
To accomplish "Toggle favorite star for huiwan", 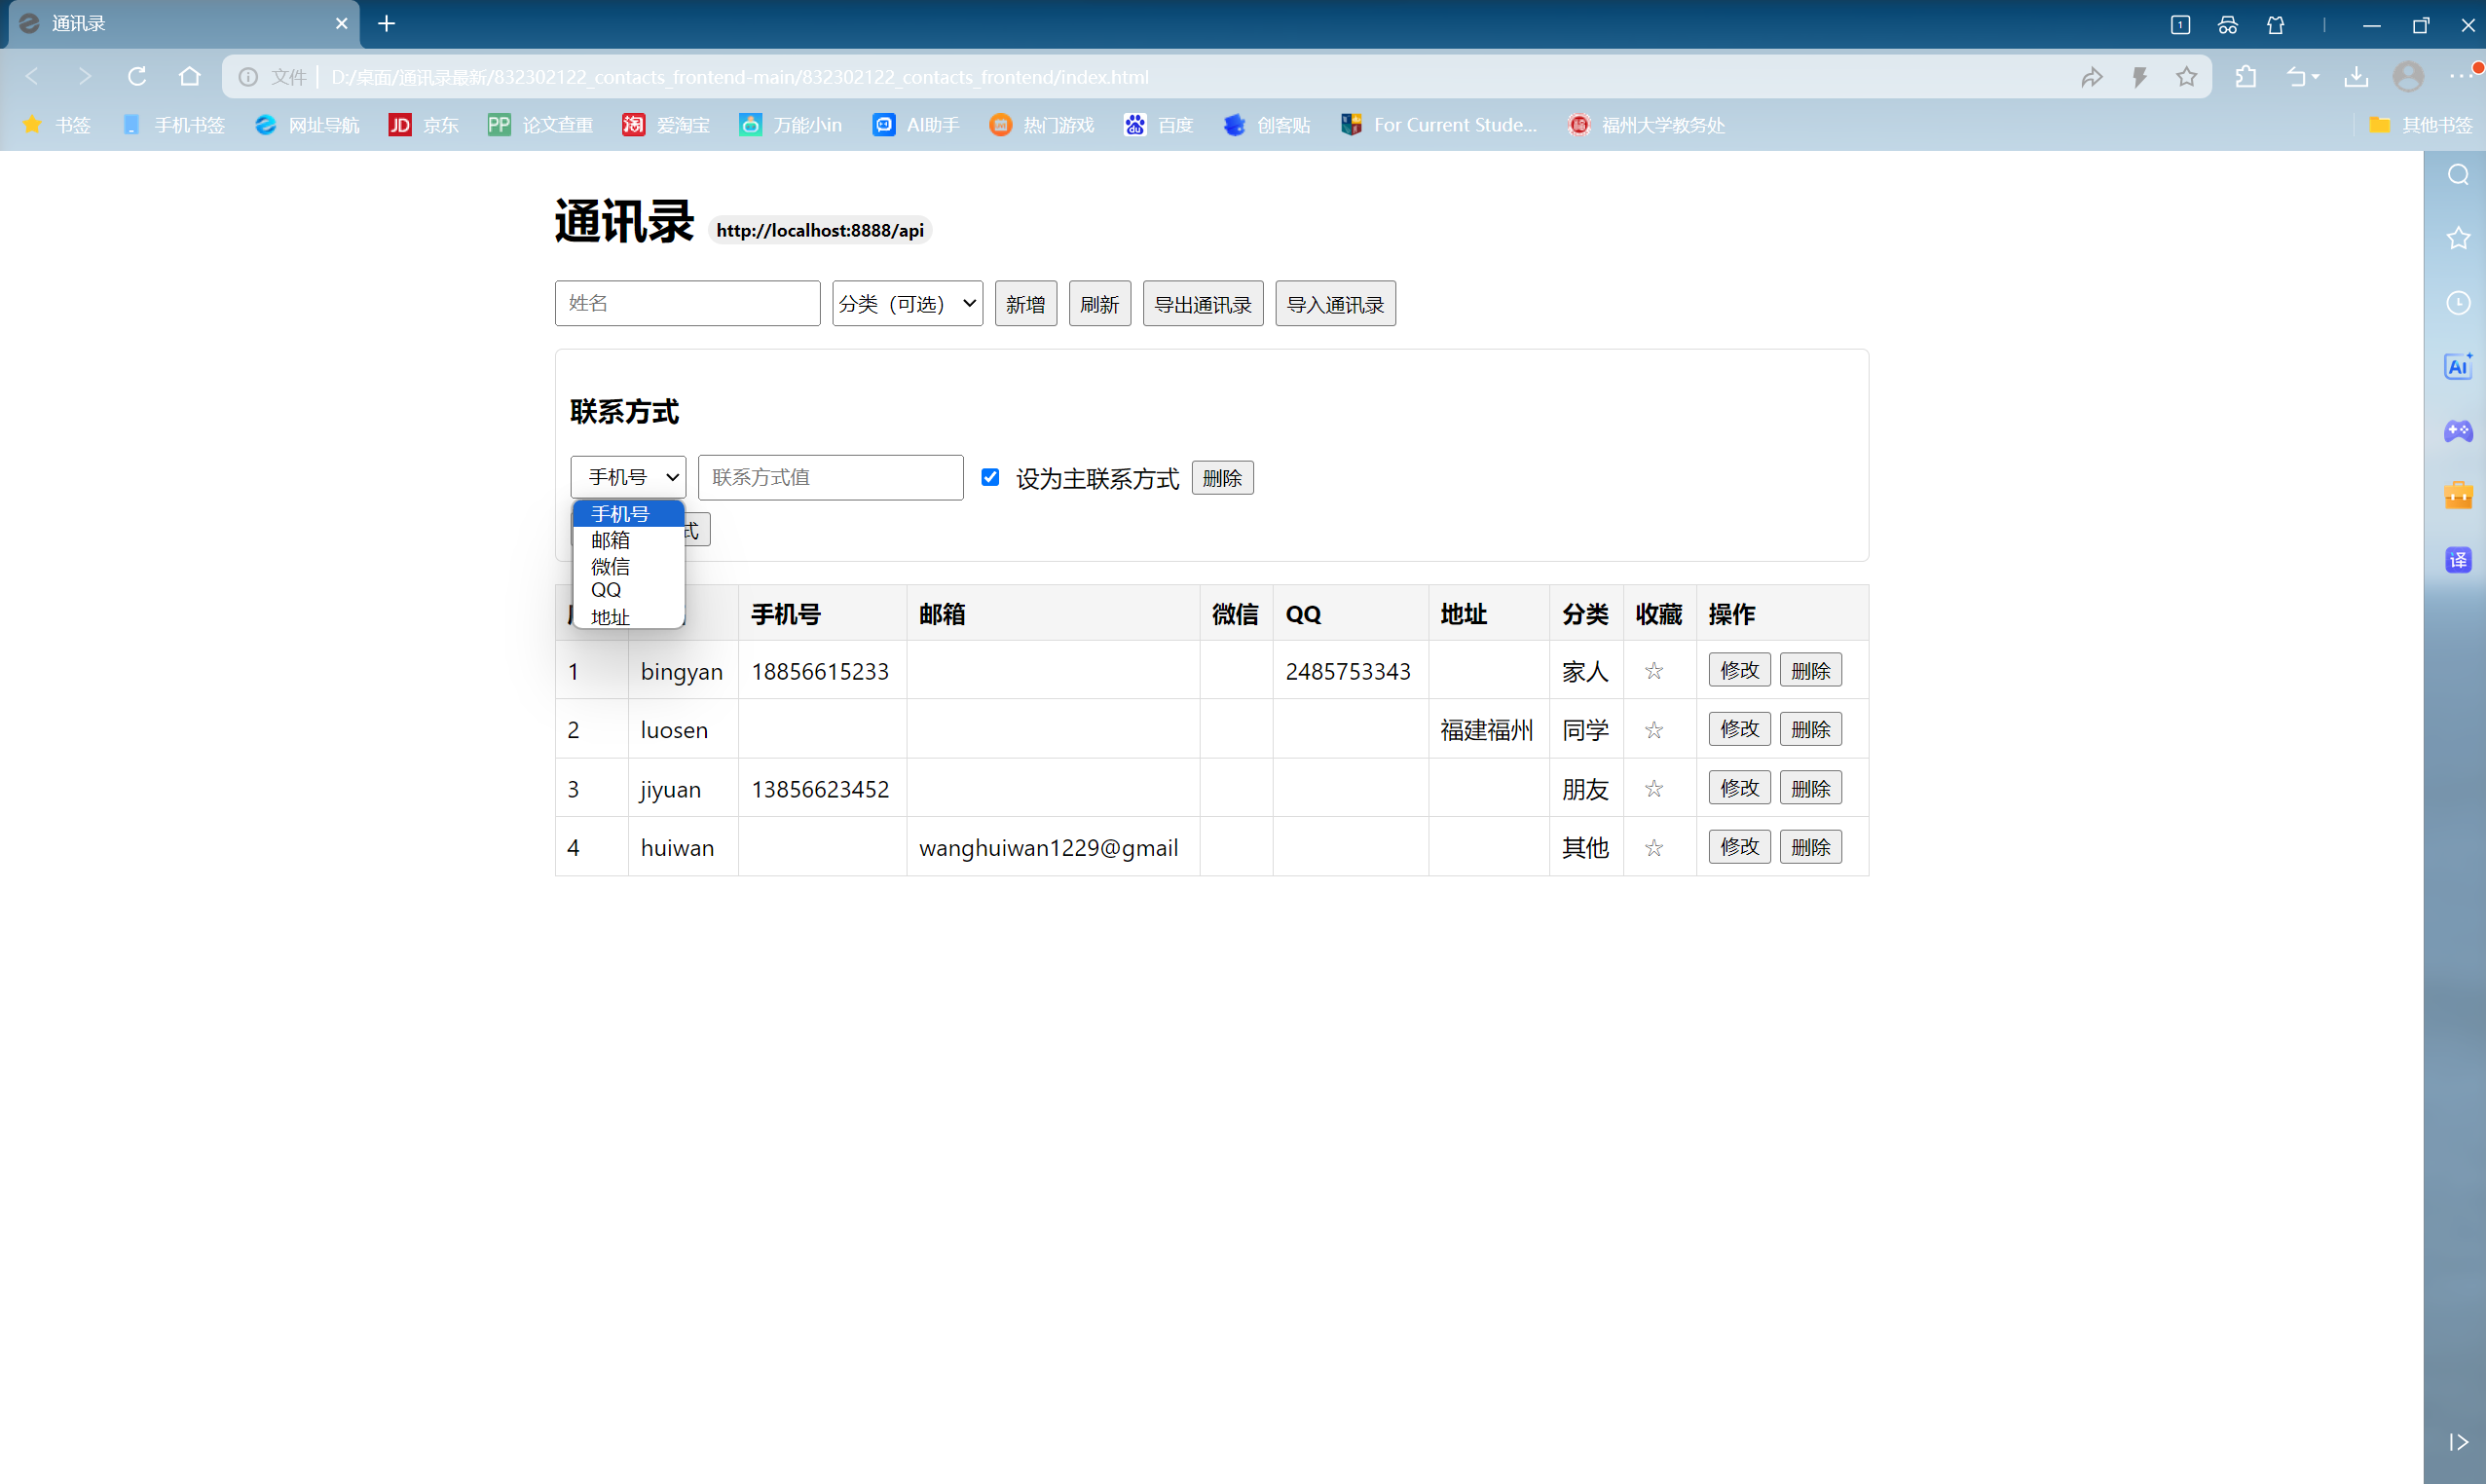I will click(x=1654, y=848).
